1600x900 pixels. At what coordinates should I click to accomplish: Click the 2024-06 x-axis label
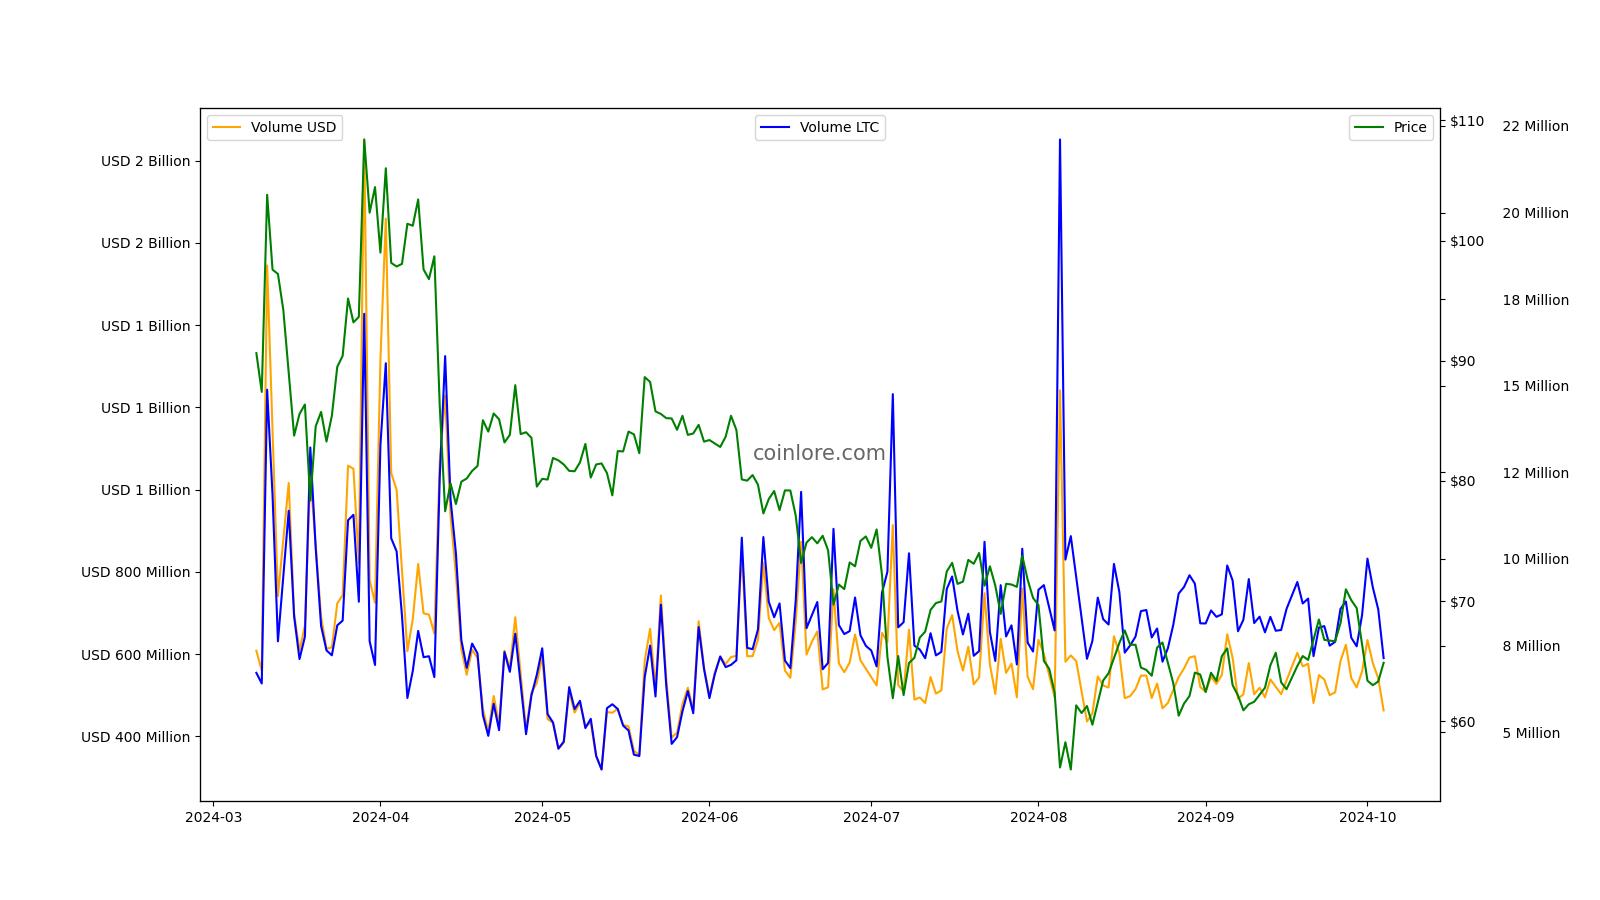pyautogui.click(x=709, y=816)
